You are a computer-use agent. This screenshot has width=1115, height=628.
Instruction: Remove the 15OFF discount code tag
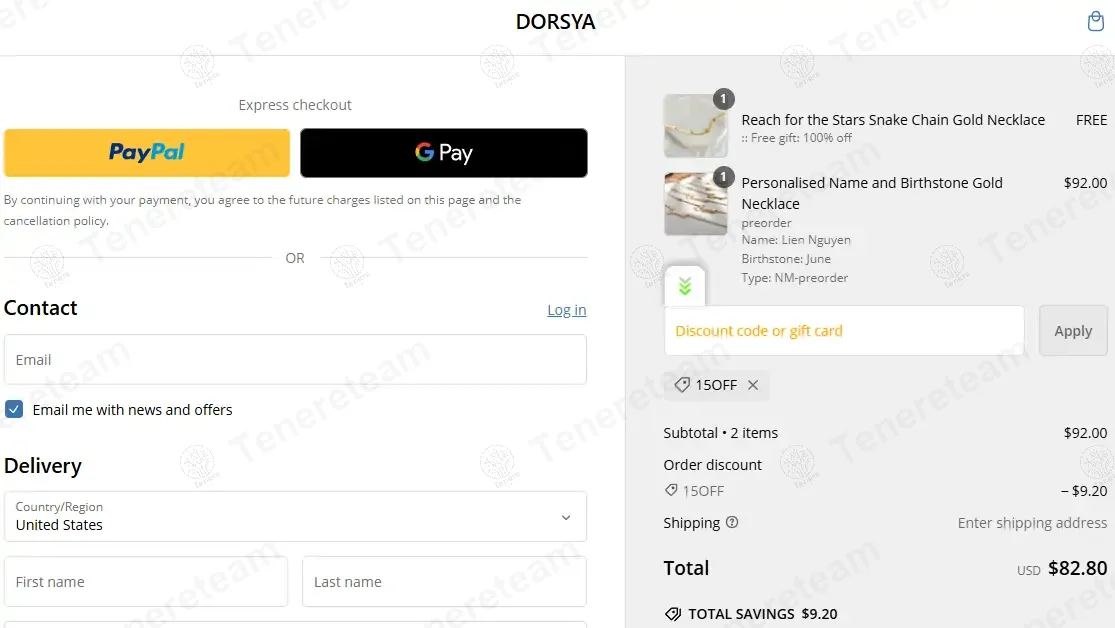point(753,385)
